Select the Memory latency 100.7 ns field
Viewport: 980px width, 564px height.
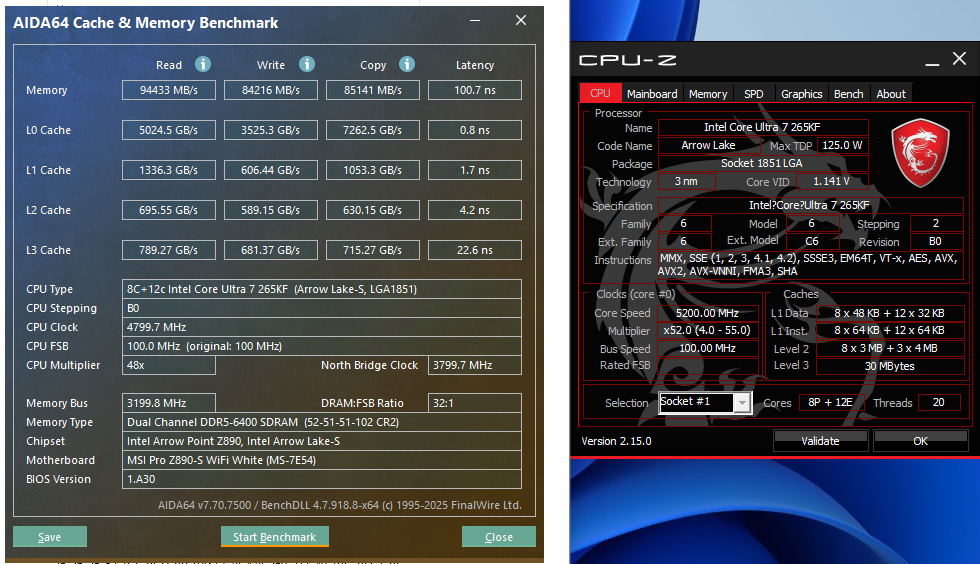[475, 90]
